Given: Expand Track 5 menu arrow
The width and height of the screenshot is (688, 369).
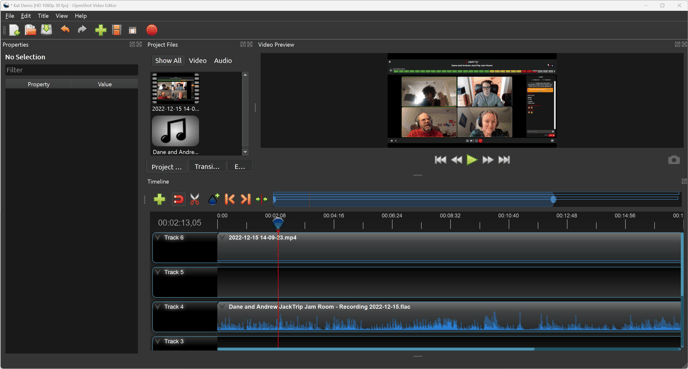Looking at the screenshot, I should coord(158,272).
